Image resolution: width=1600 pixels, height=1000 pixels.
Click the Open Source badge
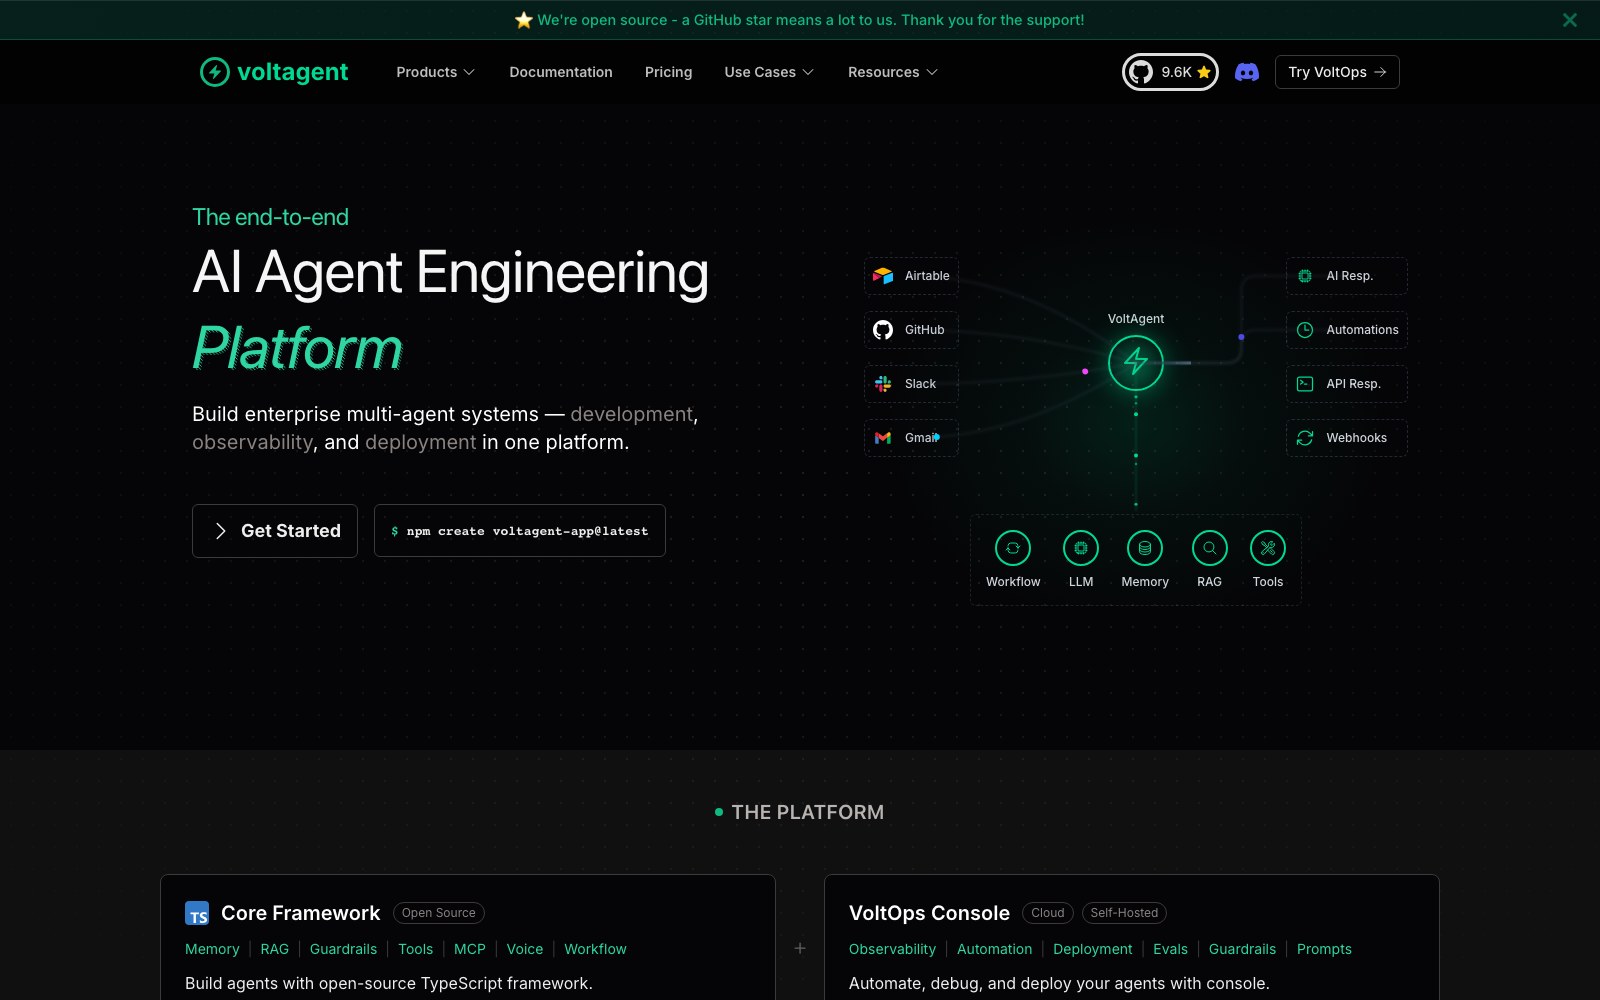pos(439,913)
